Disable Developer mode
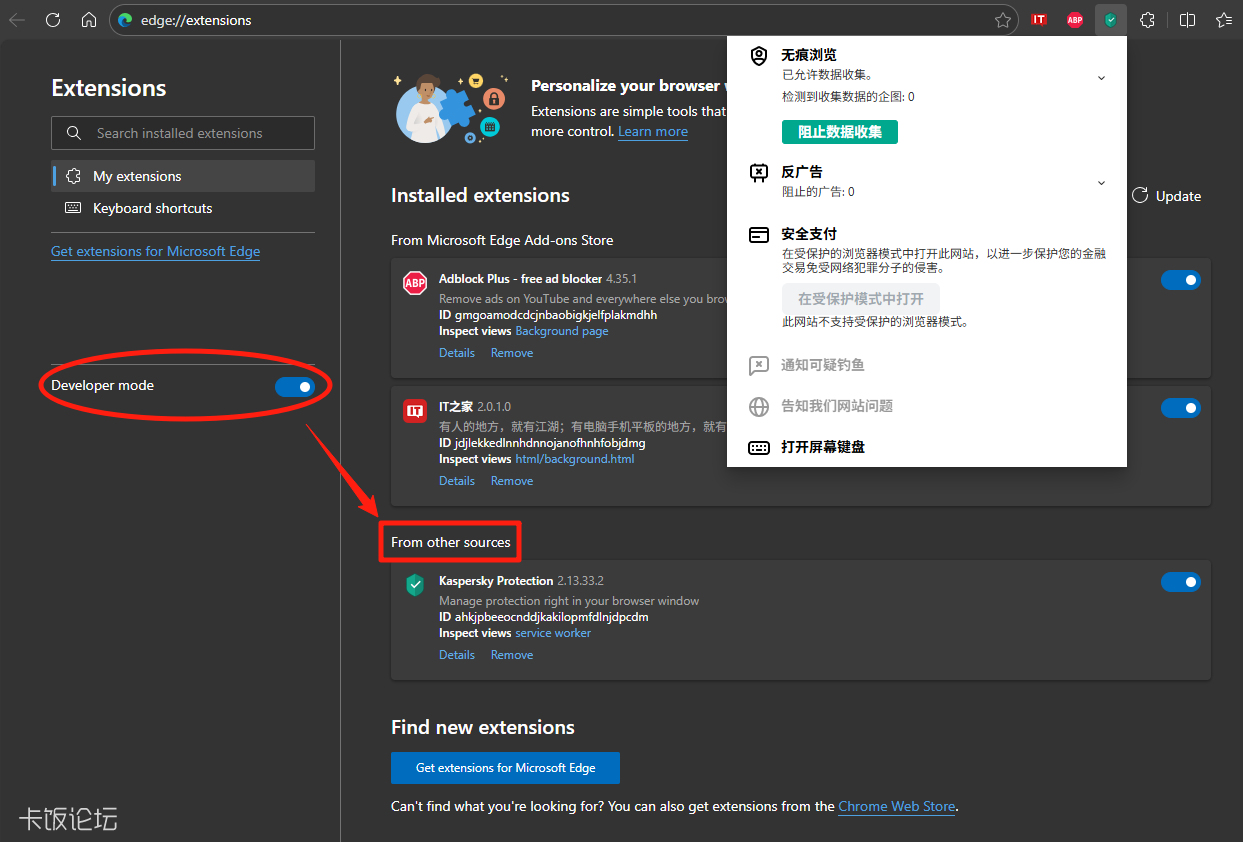 295,385
